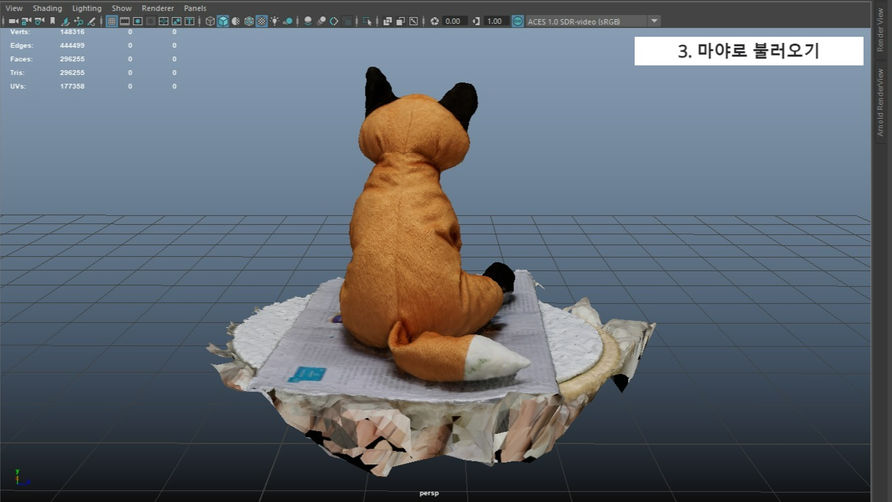Viewport: 892px width, 502px height.
Task: Toggle the Wireframe on Shaded icon
Action: [x=249, y=21]
